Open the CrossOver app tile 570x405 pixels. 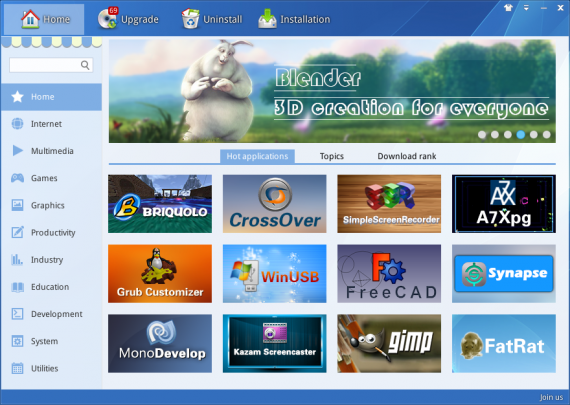point(274,204)
